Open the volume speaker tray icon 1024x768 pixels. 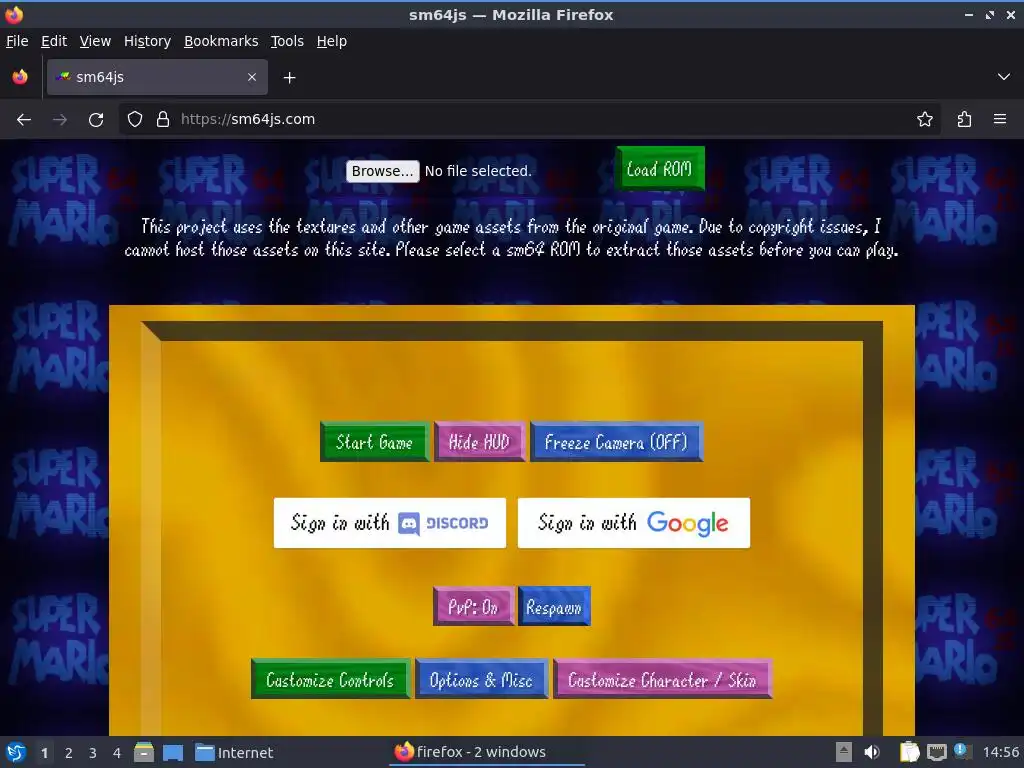click(x=872, y=752)
